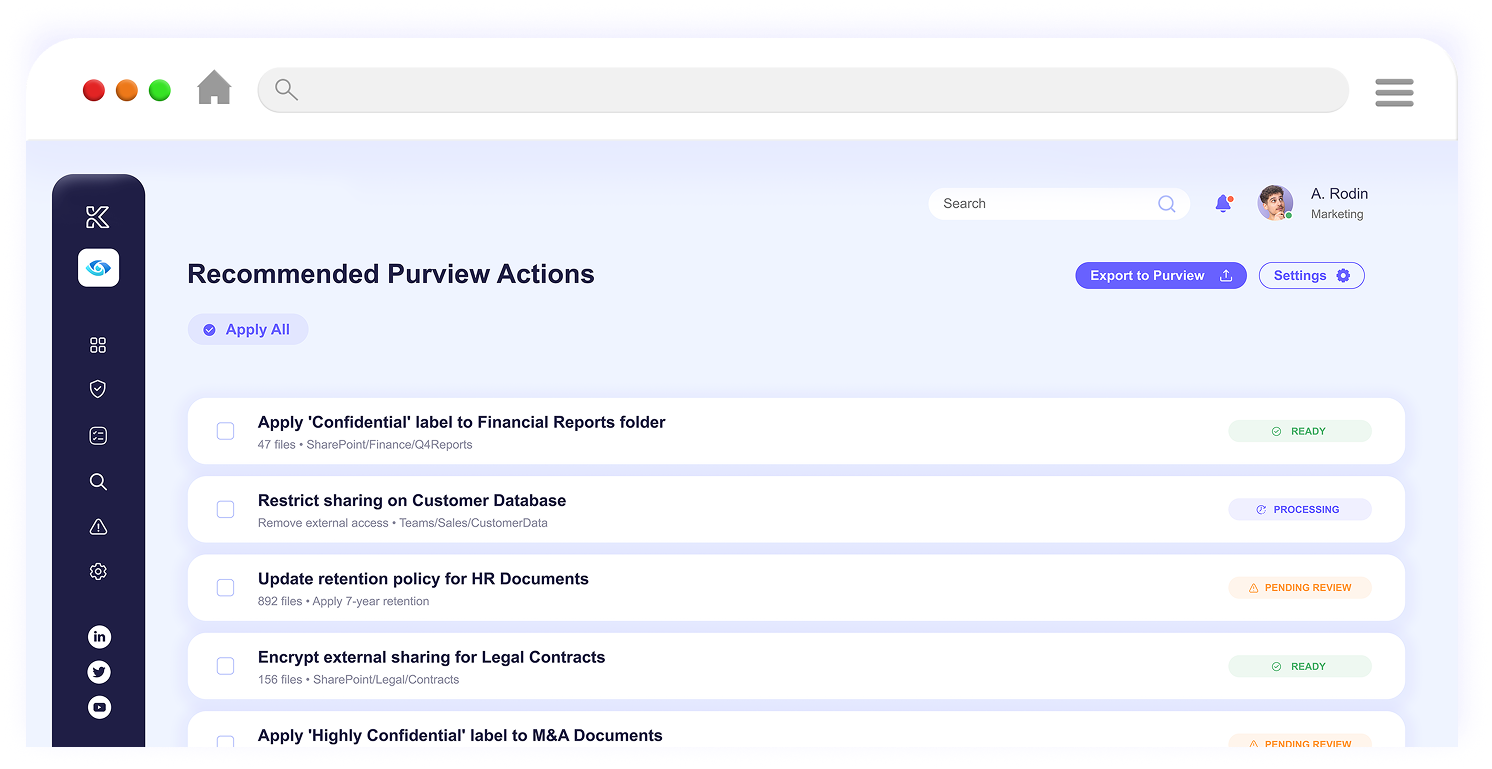Viewport: 1492px width, 769px height.
Task: Click the Export to Purview button
Action: 1160,276
